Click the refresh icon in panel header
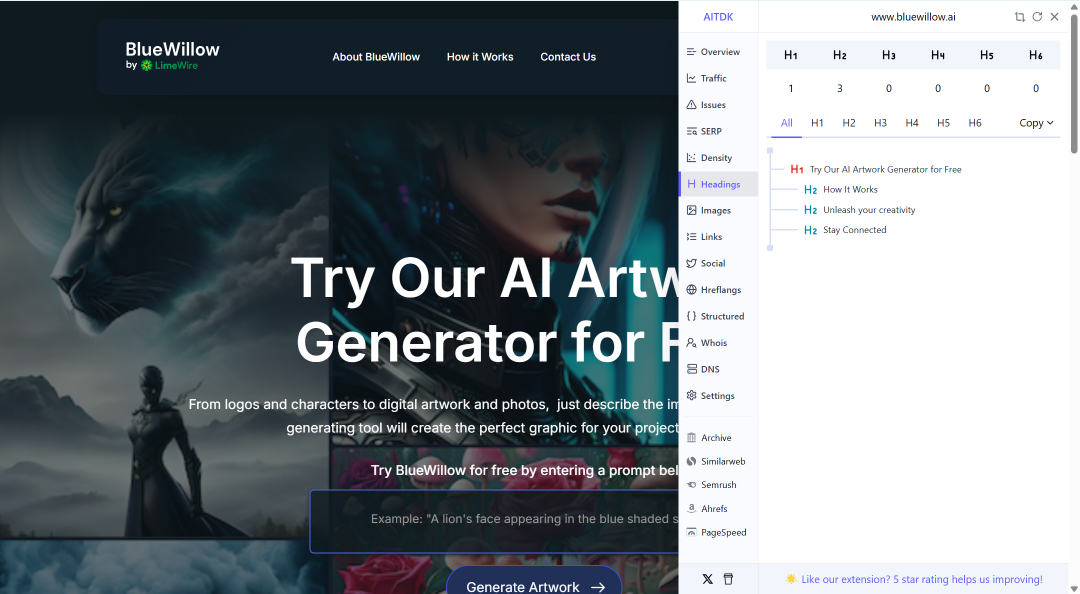The width and height of the screenshot is (1080, 594). (1037, 17)
